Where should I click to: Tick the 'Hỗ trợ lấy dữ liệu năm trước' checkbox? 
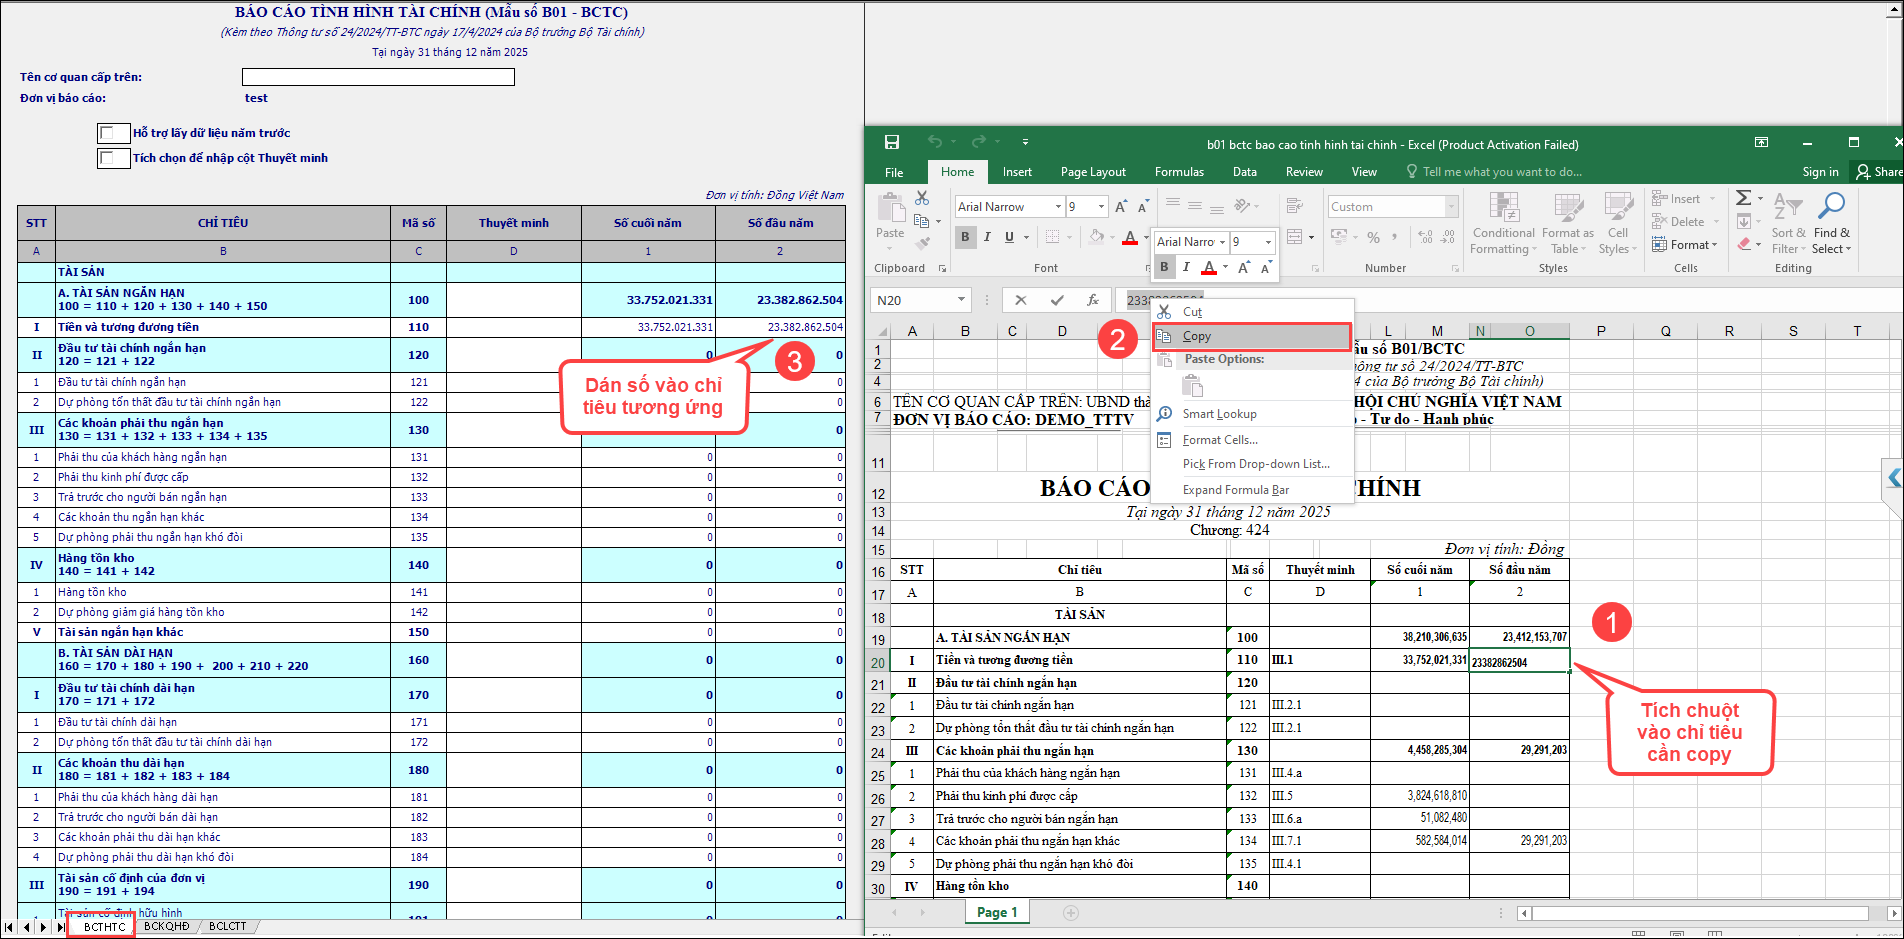pos(107,133)
